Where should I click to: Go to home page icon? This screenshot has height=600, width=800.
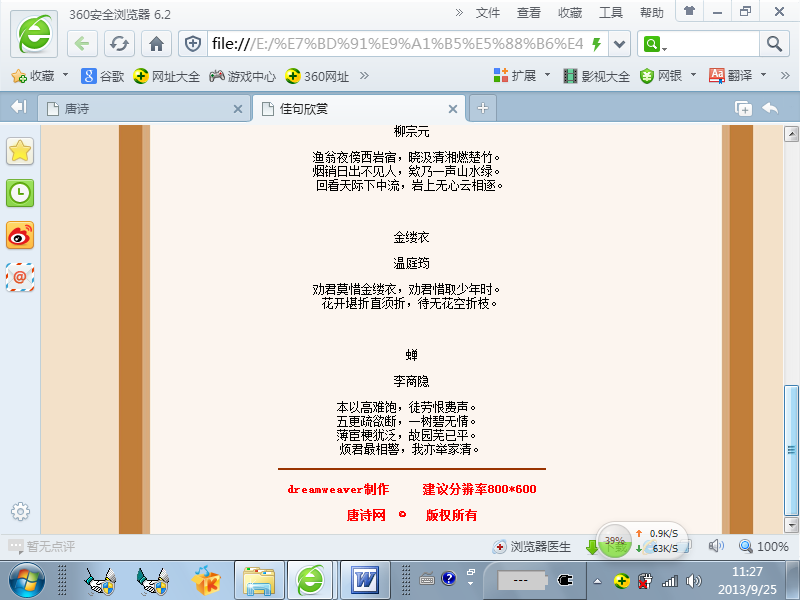click(156, 44)
